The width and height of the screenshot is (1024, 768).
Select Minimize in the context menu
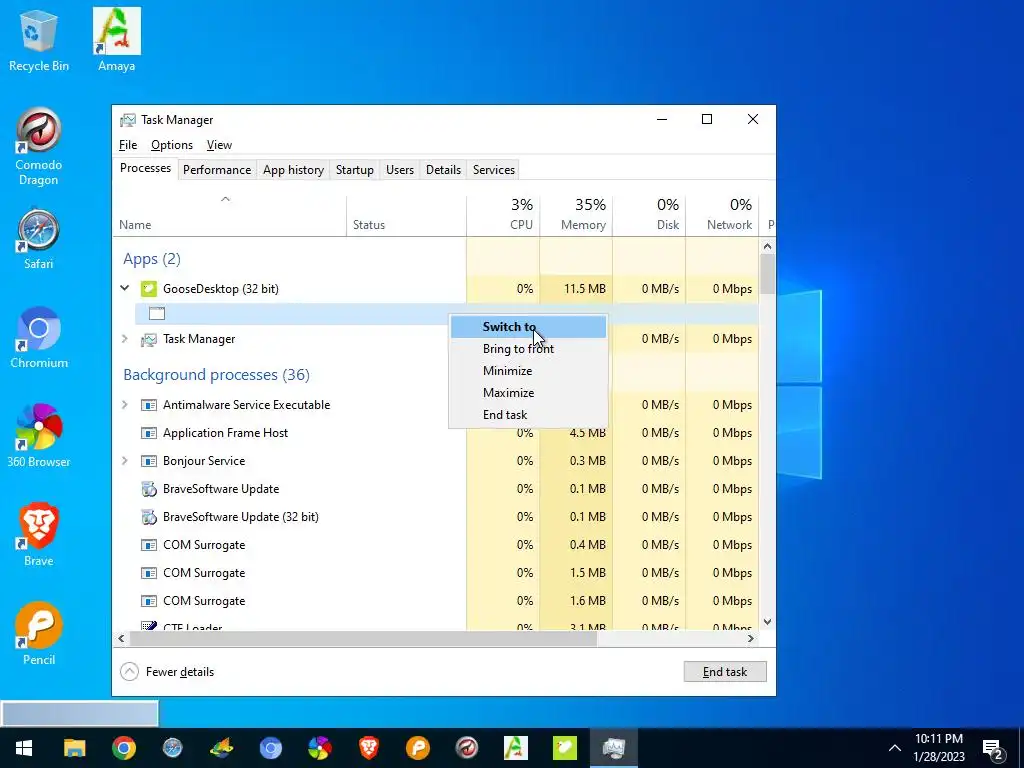click(x=528, y=371)
